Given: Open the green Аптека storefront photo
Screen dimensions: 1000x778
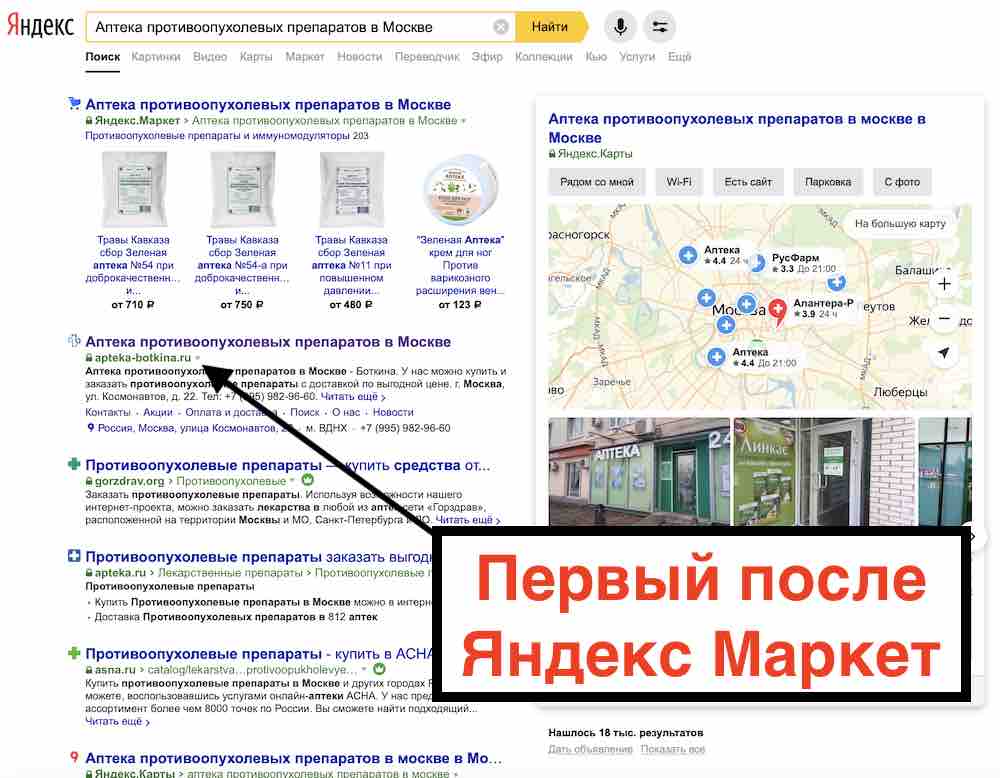Looking at the screenshot, I should click(x=639, y=472).
